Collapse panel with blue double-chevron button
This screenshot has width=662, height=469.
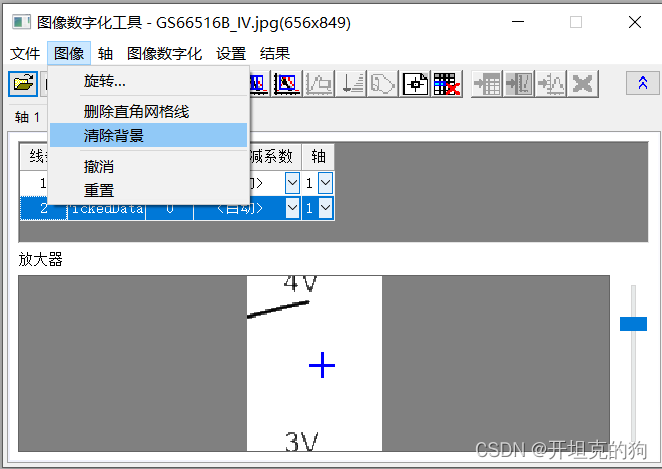[x=642, y=83]
